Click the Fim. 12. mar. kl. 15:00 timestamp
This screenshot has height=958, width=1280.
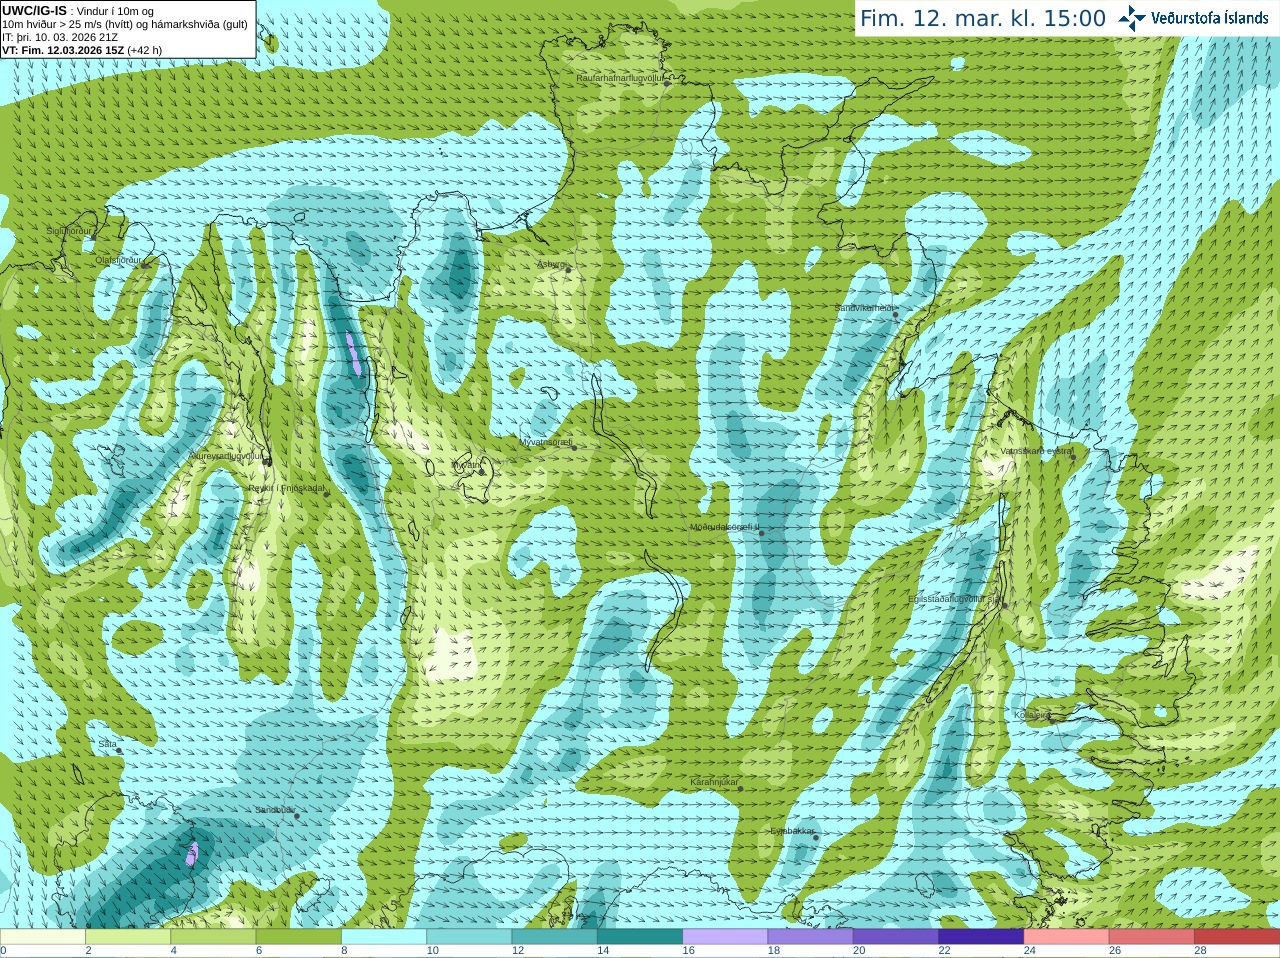tap(983, 18)
